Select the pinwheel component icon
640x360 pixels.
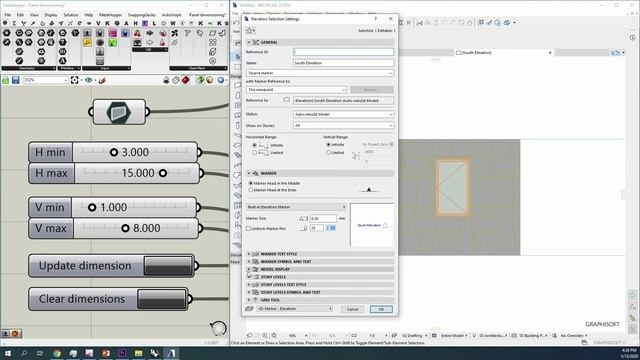pyautogui.click(x=175, y=33)
